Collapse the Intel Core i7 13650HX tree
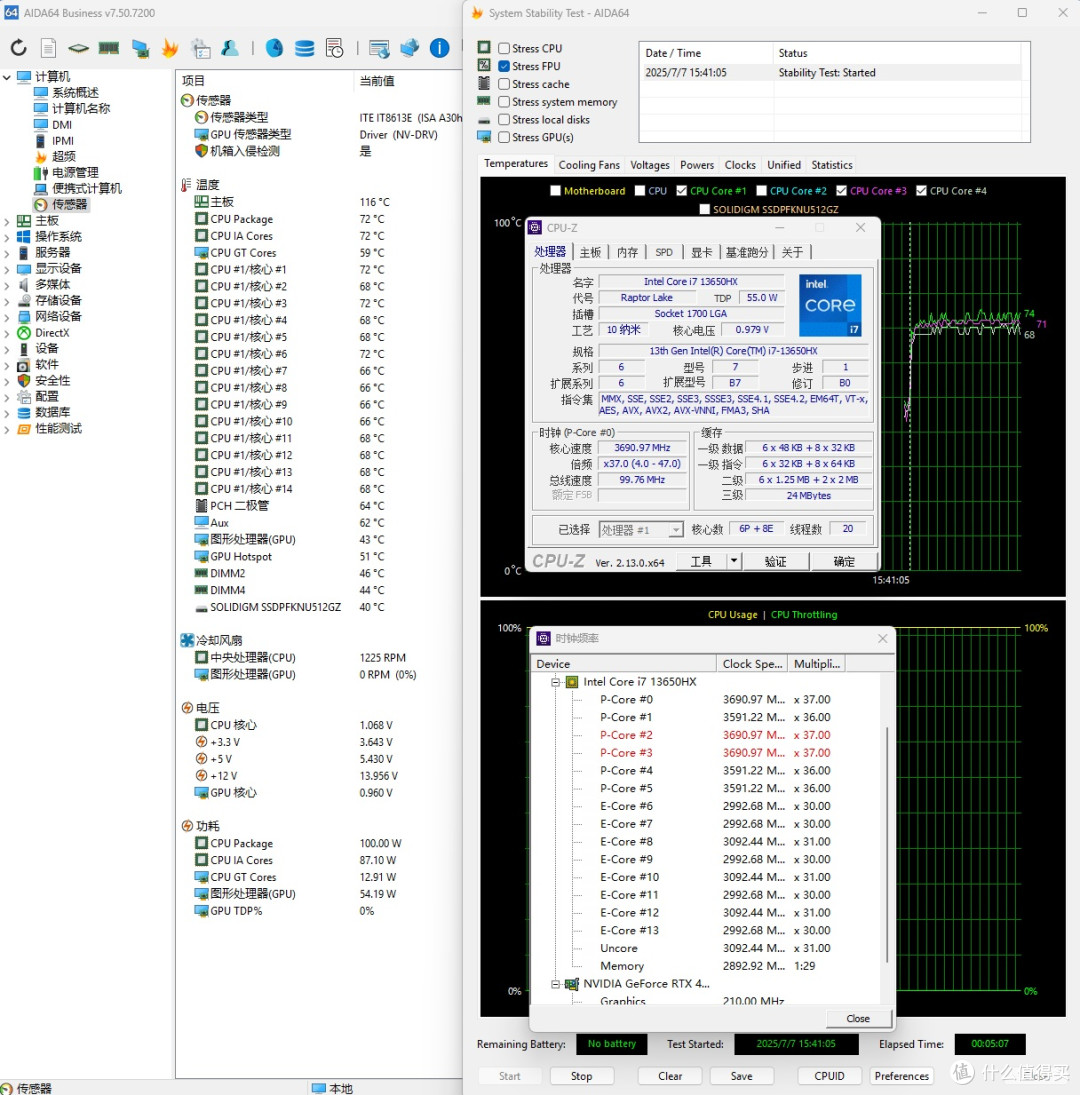The image size is (1080, 1095). pyautogui.click(x=556, y=682)
